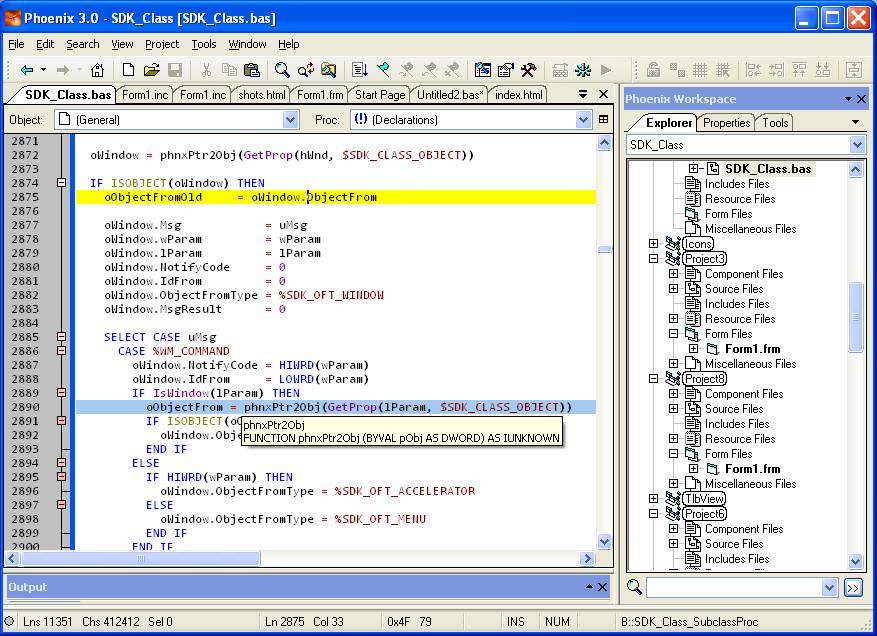Paste from clipboard using the toolbar icon
The width and height of the screenshot is (877, 636).
[252, 70]
